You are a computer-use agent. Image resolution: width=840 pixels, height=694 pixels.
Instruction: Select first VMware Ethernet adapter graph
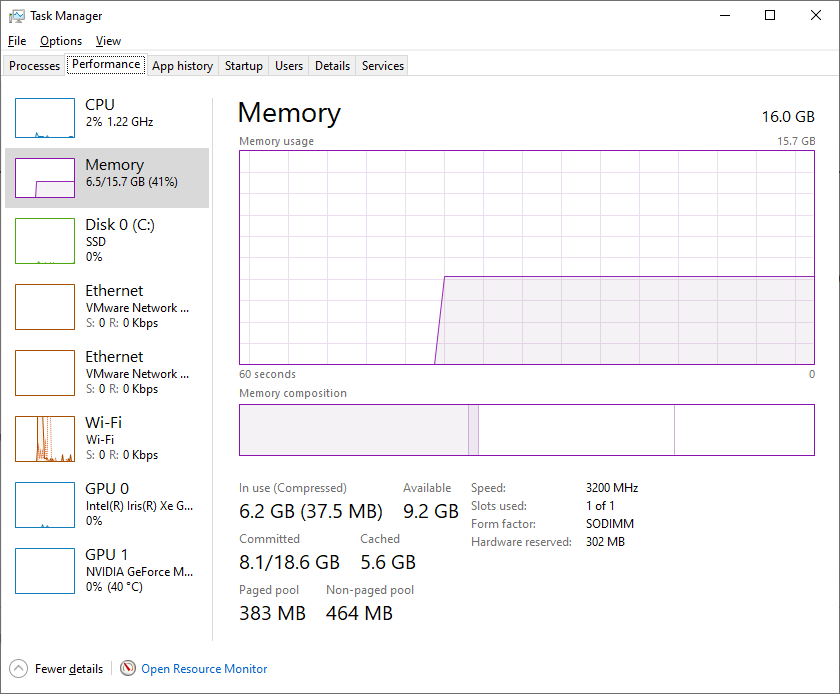[x=45, y=307]
